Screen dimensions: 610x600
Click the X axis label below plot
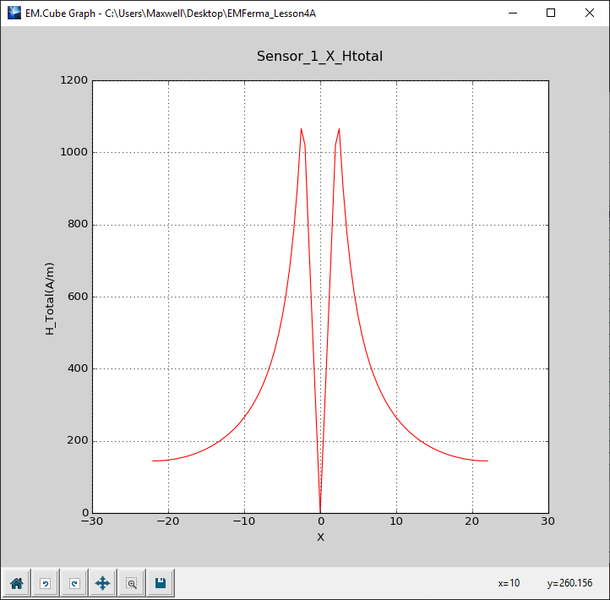[x=320, y=537]
